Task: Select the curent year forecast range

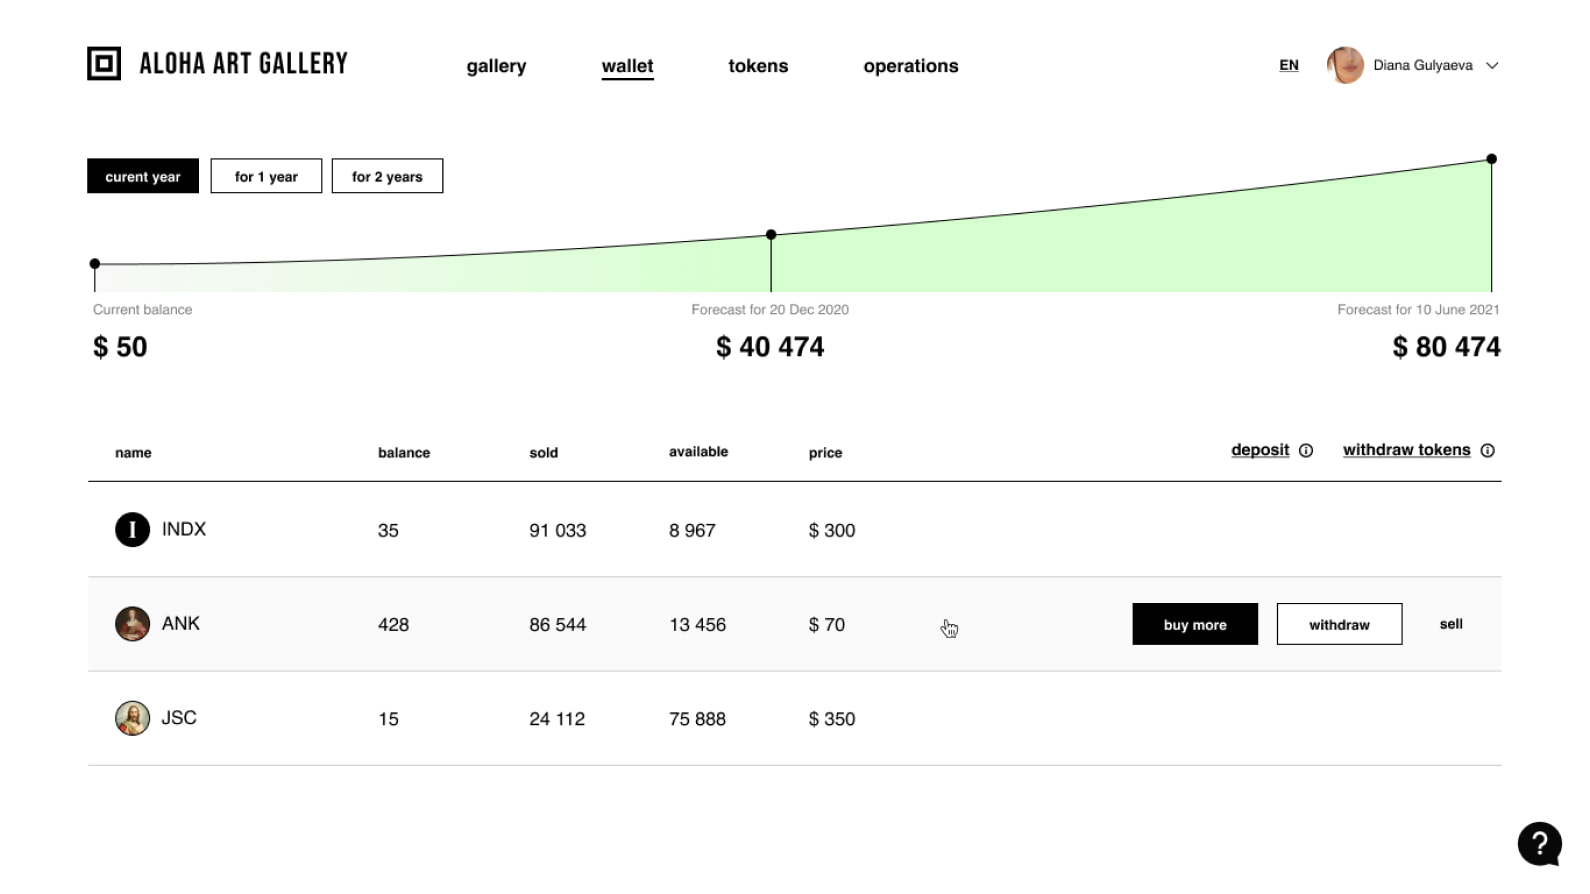Action: (x=143, y=176)
